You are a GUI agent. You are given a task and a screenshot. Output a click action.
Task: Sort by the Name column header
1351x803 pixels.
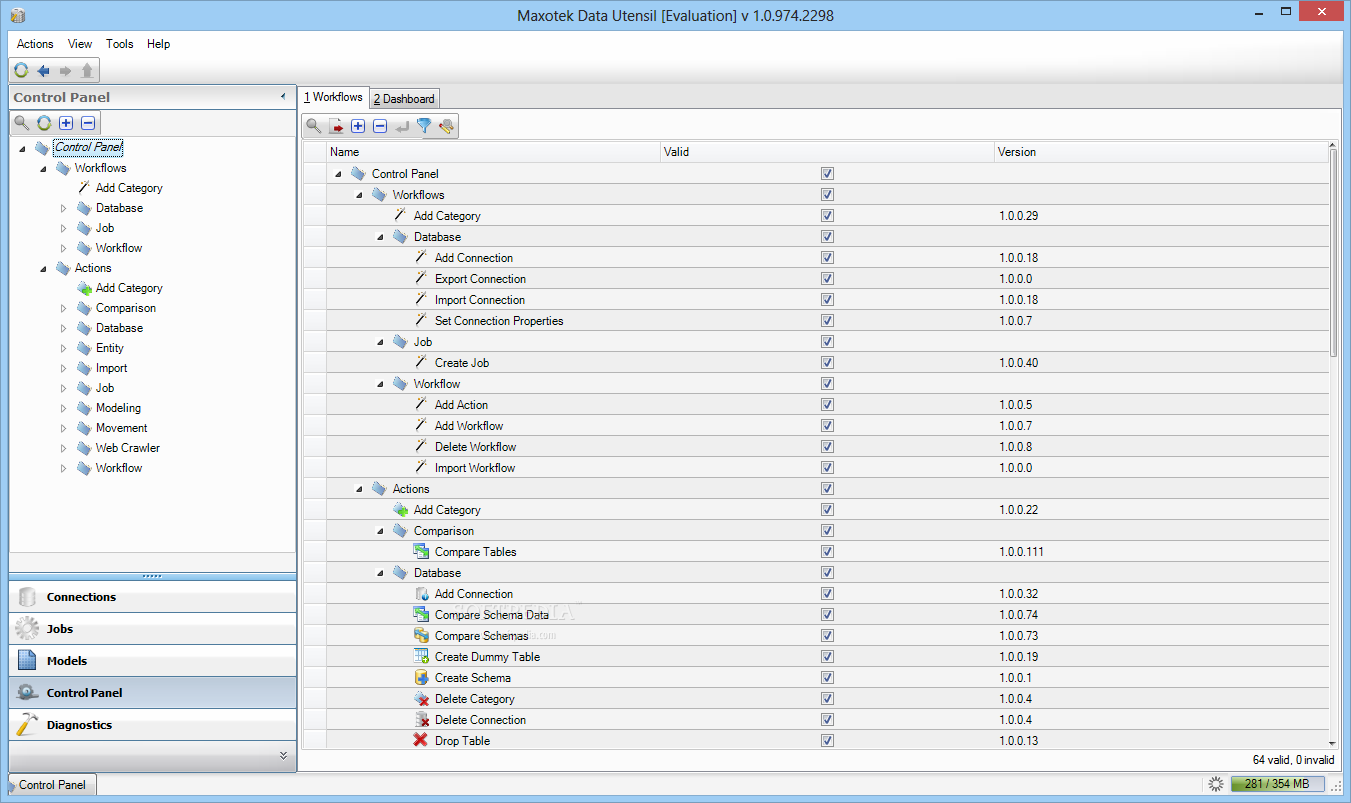(x=494, y=152)
